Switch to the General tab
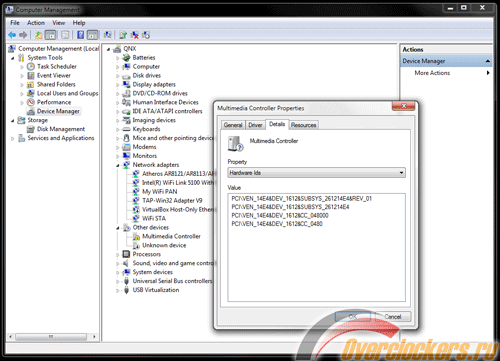 [233, 125]
